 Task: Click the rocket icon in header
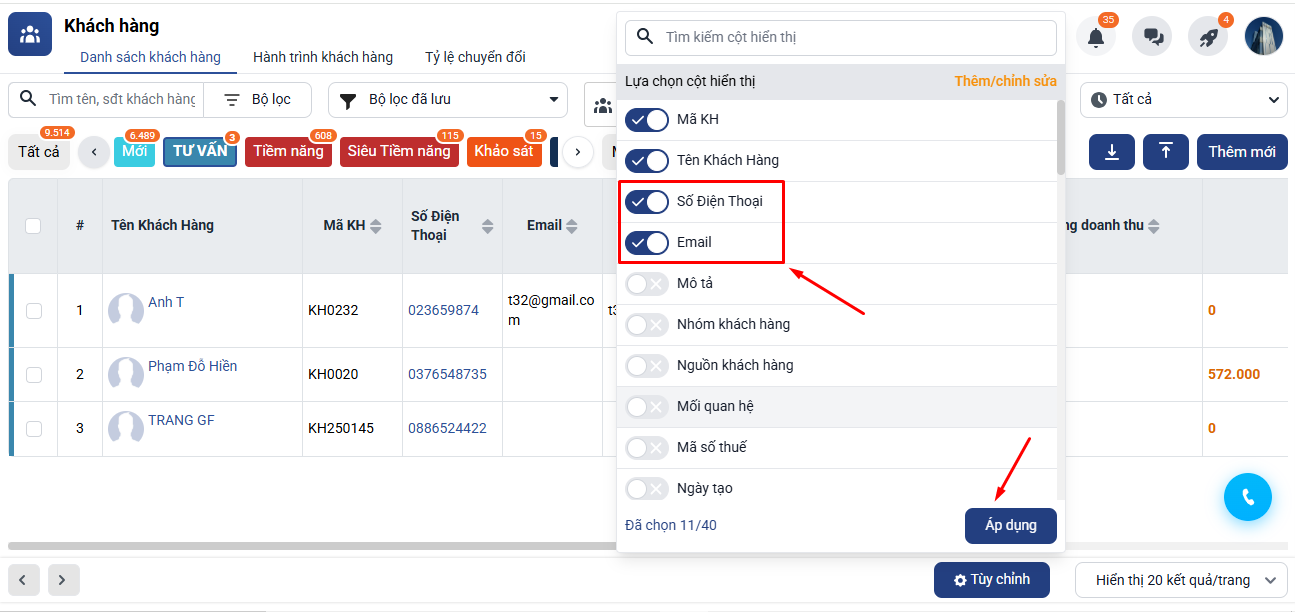tap(1208, 37)
